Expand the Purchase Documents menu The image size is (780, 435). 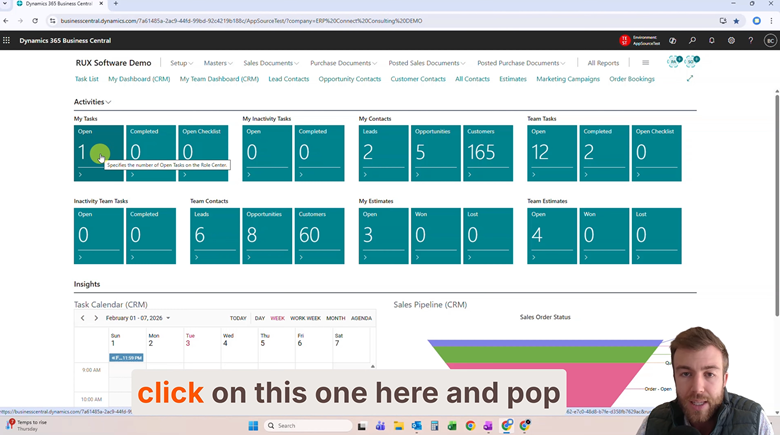[344, 63]
